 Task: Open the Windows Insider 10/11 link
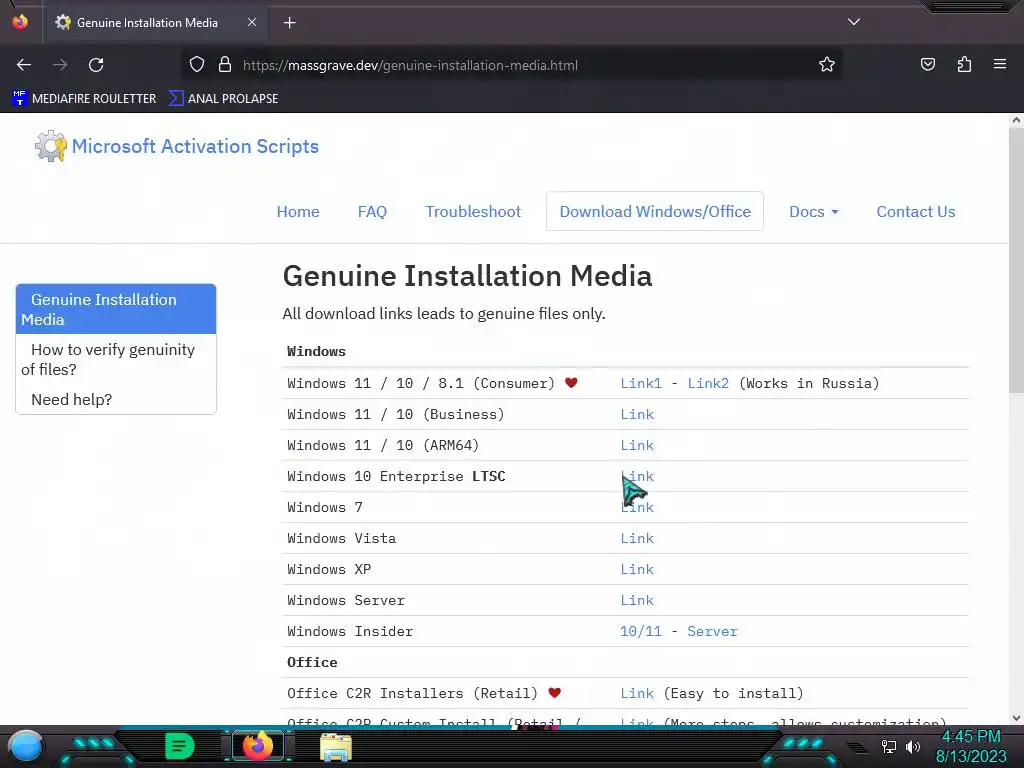tap(641, 632)
